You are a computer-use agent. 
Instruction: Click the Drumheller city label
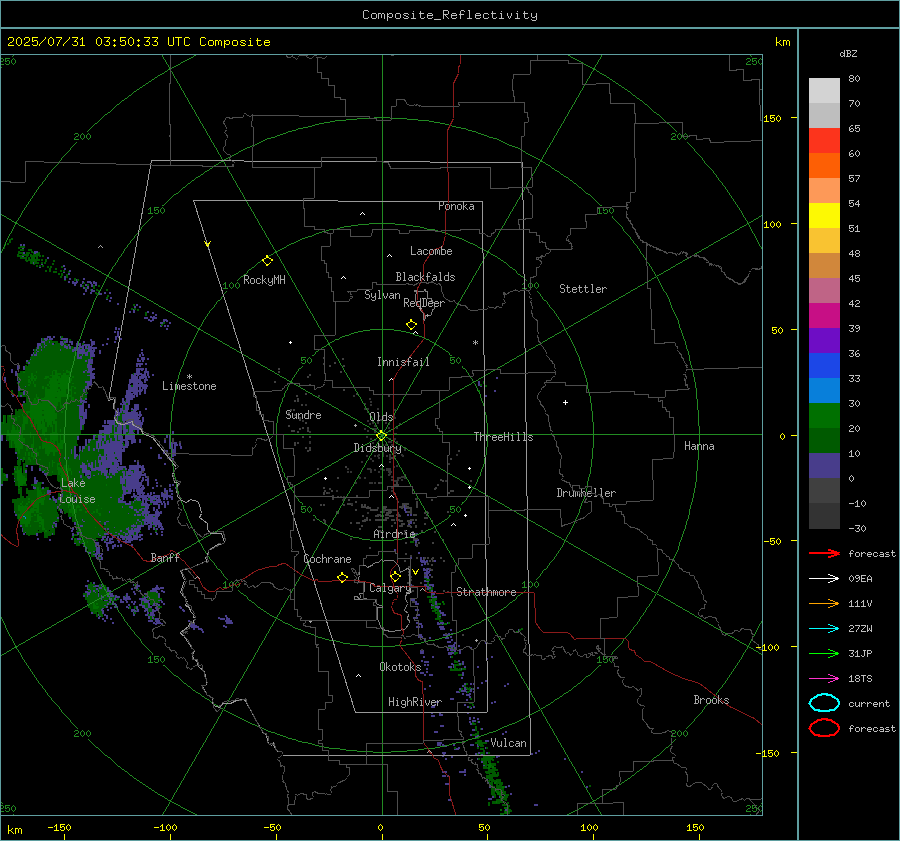tap(586, 493)
